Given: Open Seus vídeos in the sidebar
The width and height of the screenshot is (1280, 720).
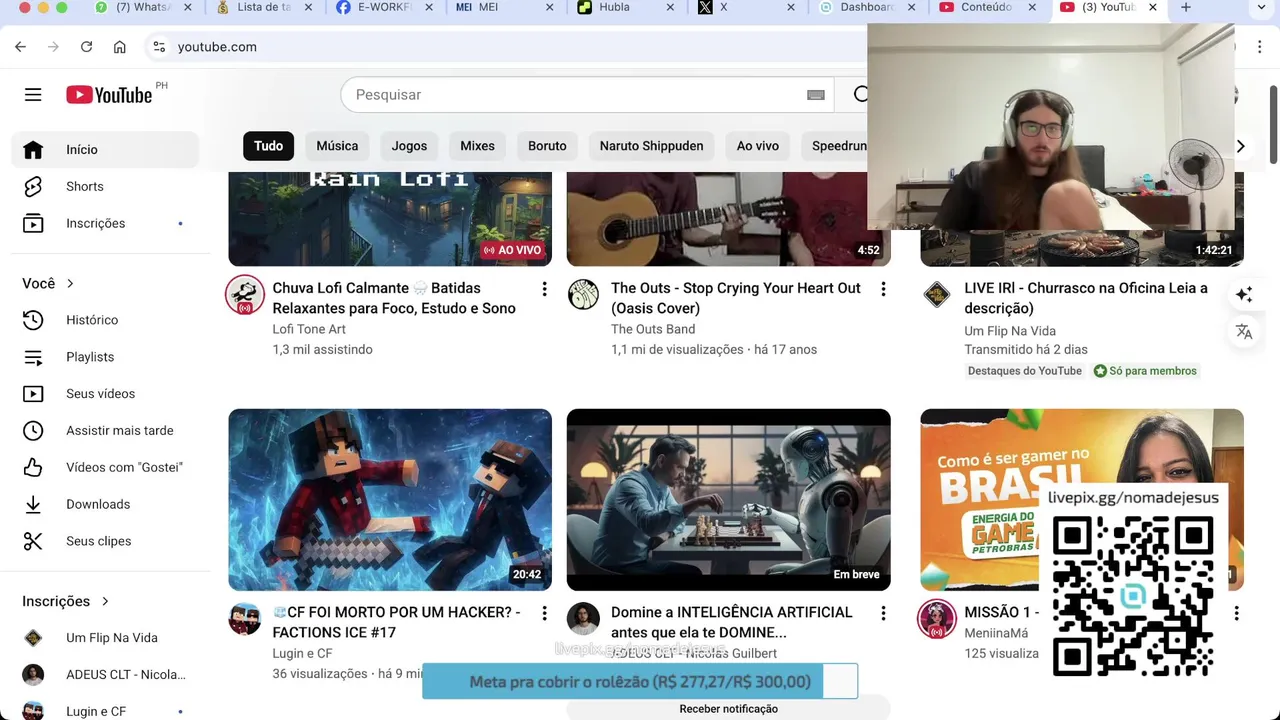Looking at the screenshot, I should click(106, 394).
